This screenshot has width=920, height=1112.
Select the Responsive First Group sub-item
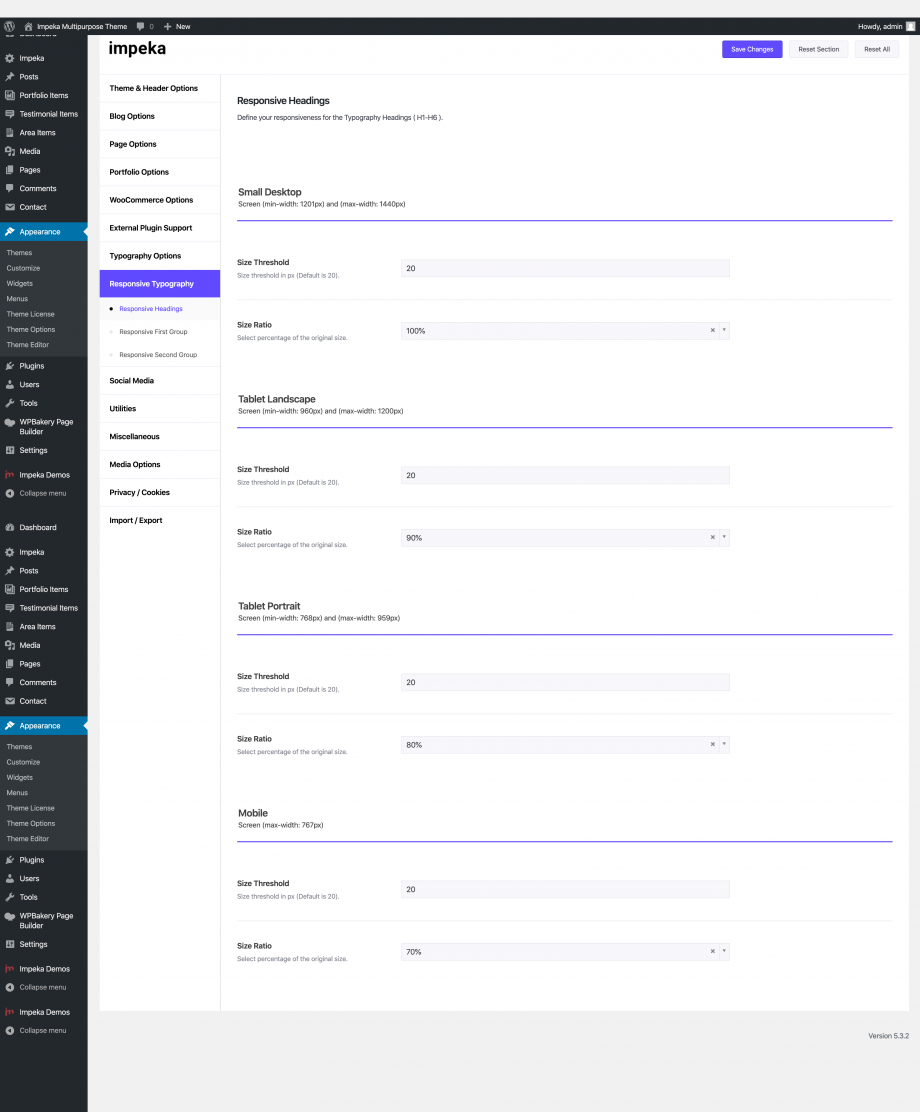(x=152, y=331)
